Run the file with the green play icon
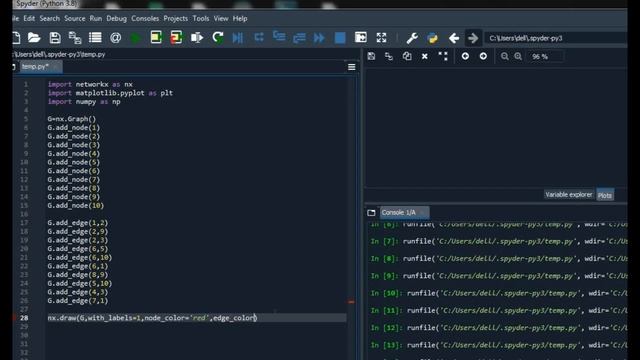The height and width of the screenshot is (360, 640). pos(136,38)
